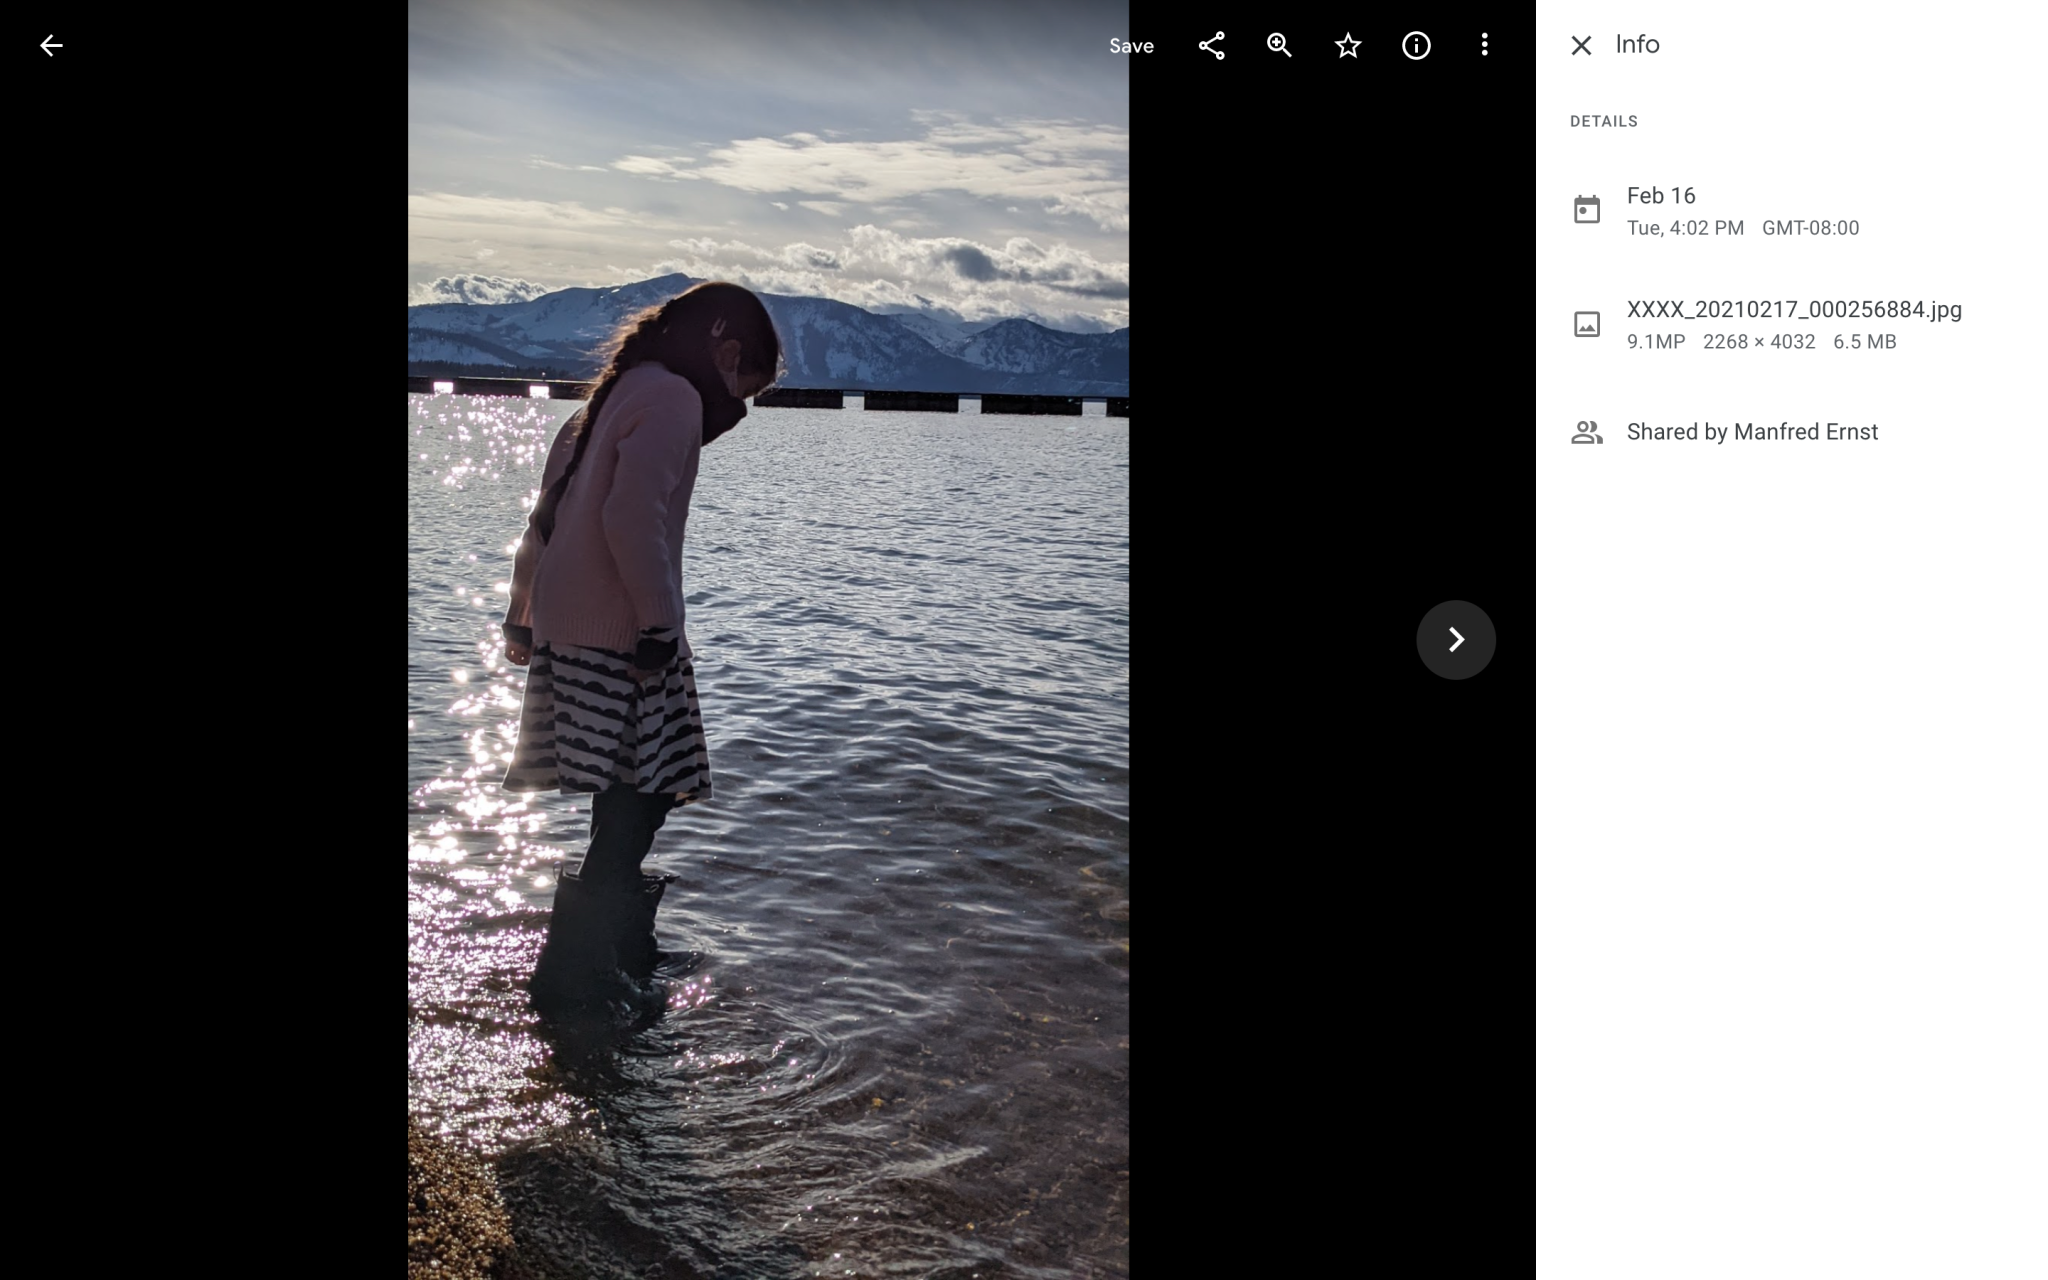
Task: Click Save button to save photo
Action: point(1129,44)
